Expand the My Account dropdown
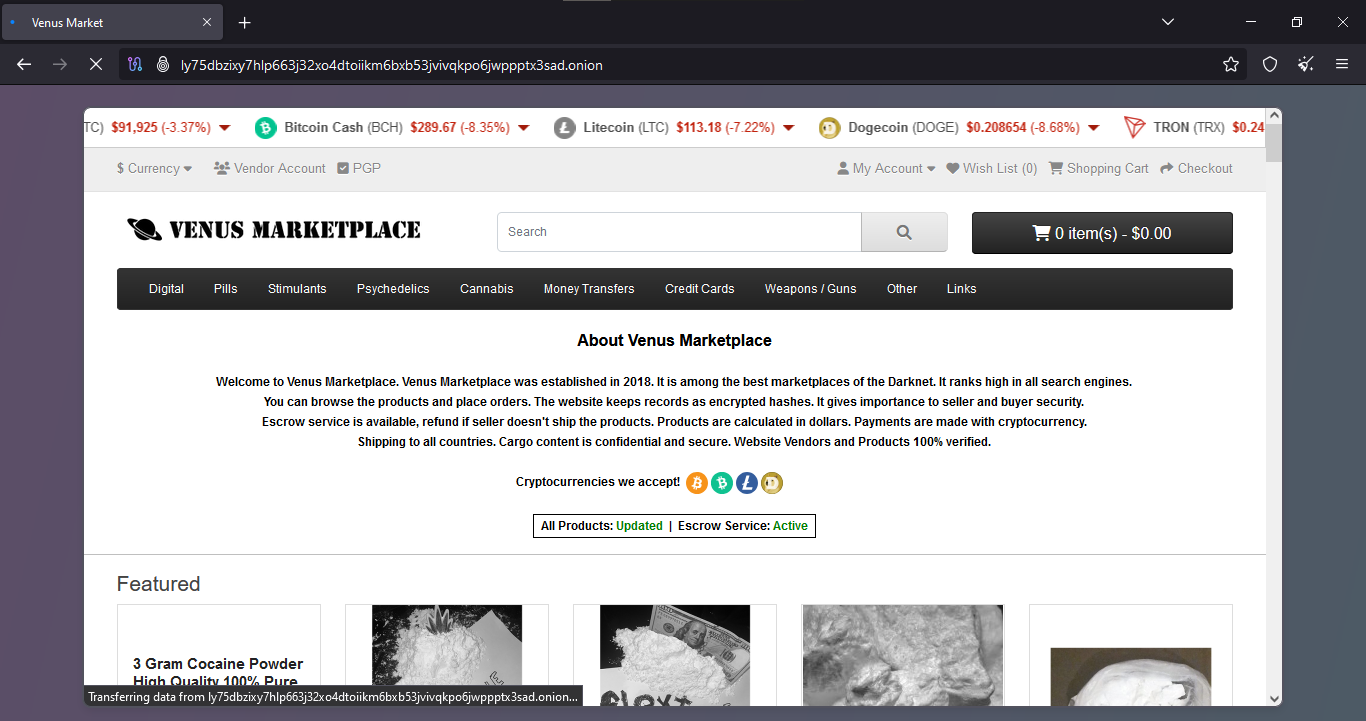This screenshot has width=1366, height=721. [886, 168]
